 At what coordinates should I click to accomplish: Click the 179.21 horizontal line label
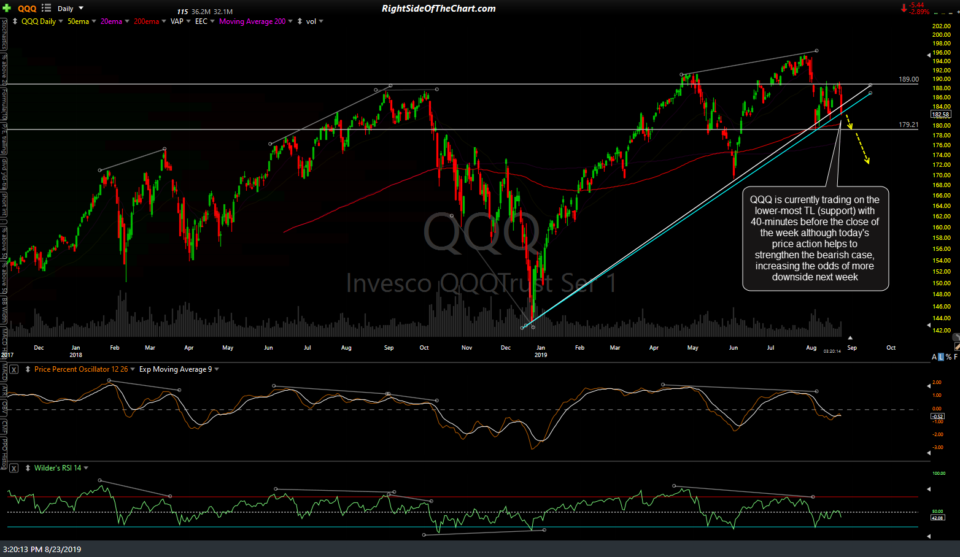point(909,125)
